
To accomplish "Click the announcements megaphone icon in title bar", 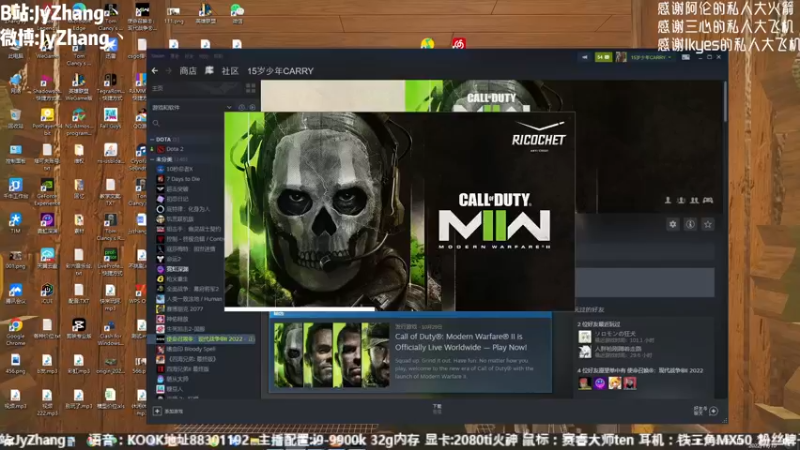I will click(x=585, y=57).
